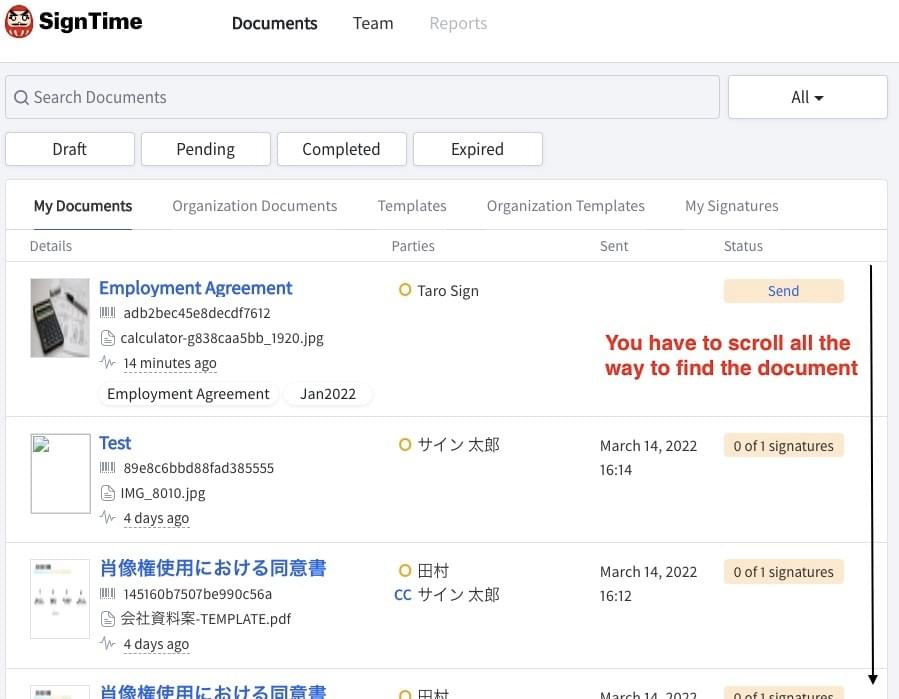The image size is (899, 699).
Task: Show Expired documents
Action: click(x=478, y=149)
